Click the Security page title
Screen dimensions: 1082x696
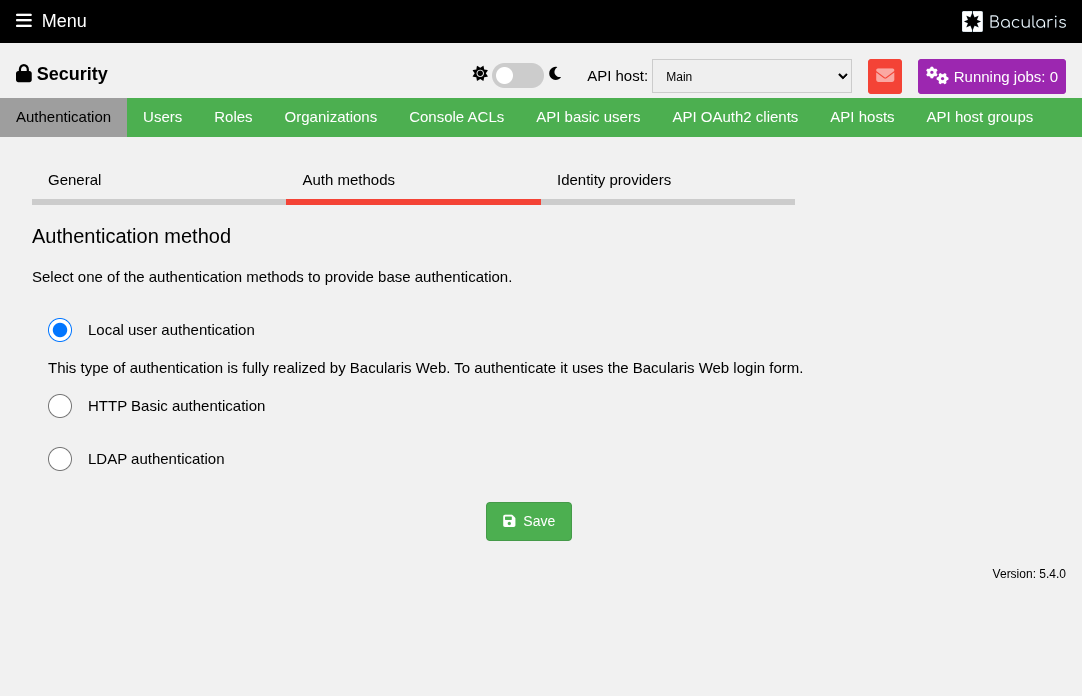[x=72, y=74]
